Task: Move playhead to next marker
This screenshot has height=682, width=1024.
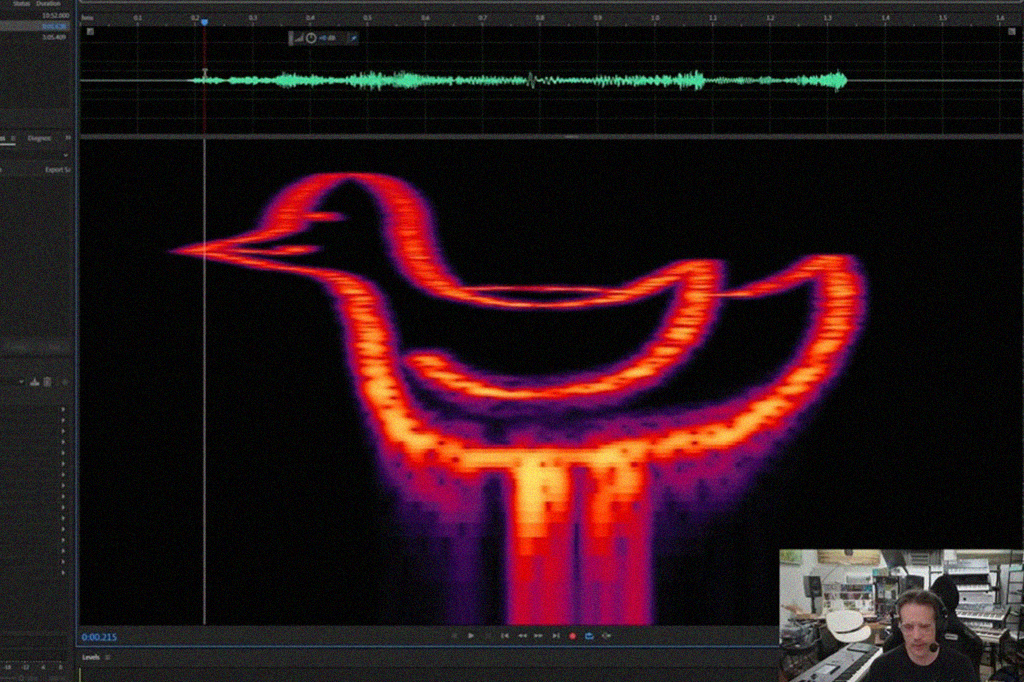Action: pos(555,636)
